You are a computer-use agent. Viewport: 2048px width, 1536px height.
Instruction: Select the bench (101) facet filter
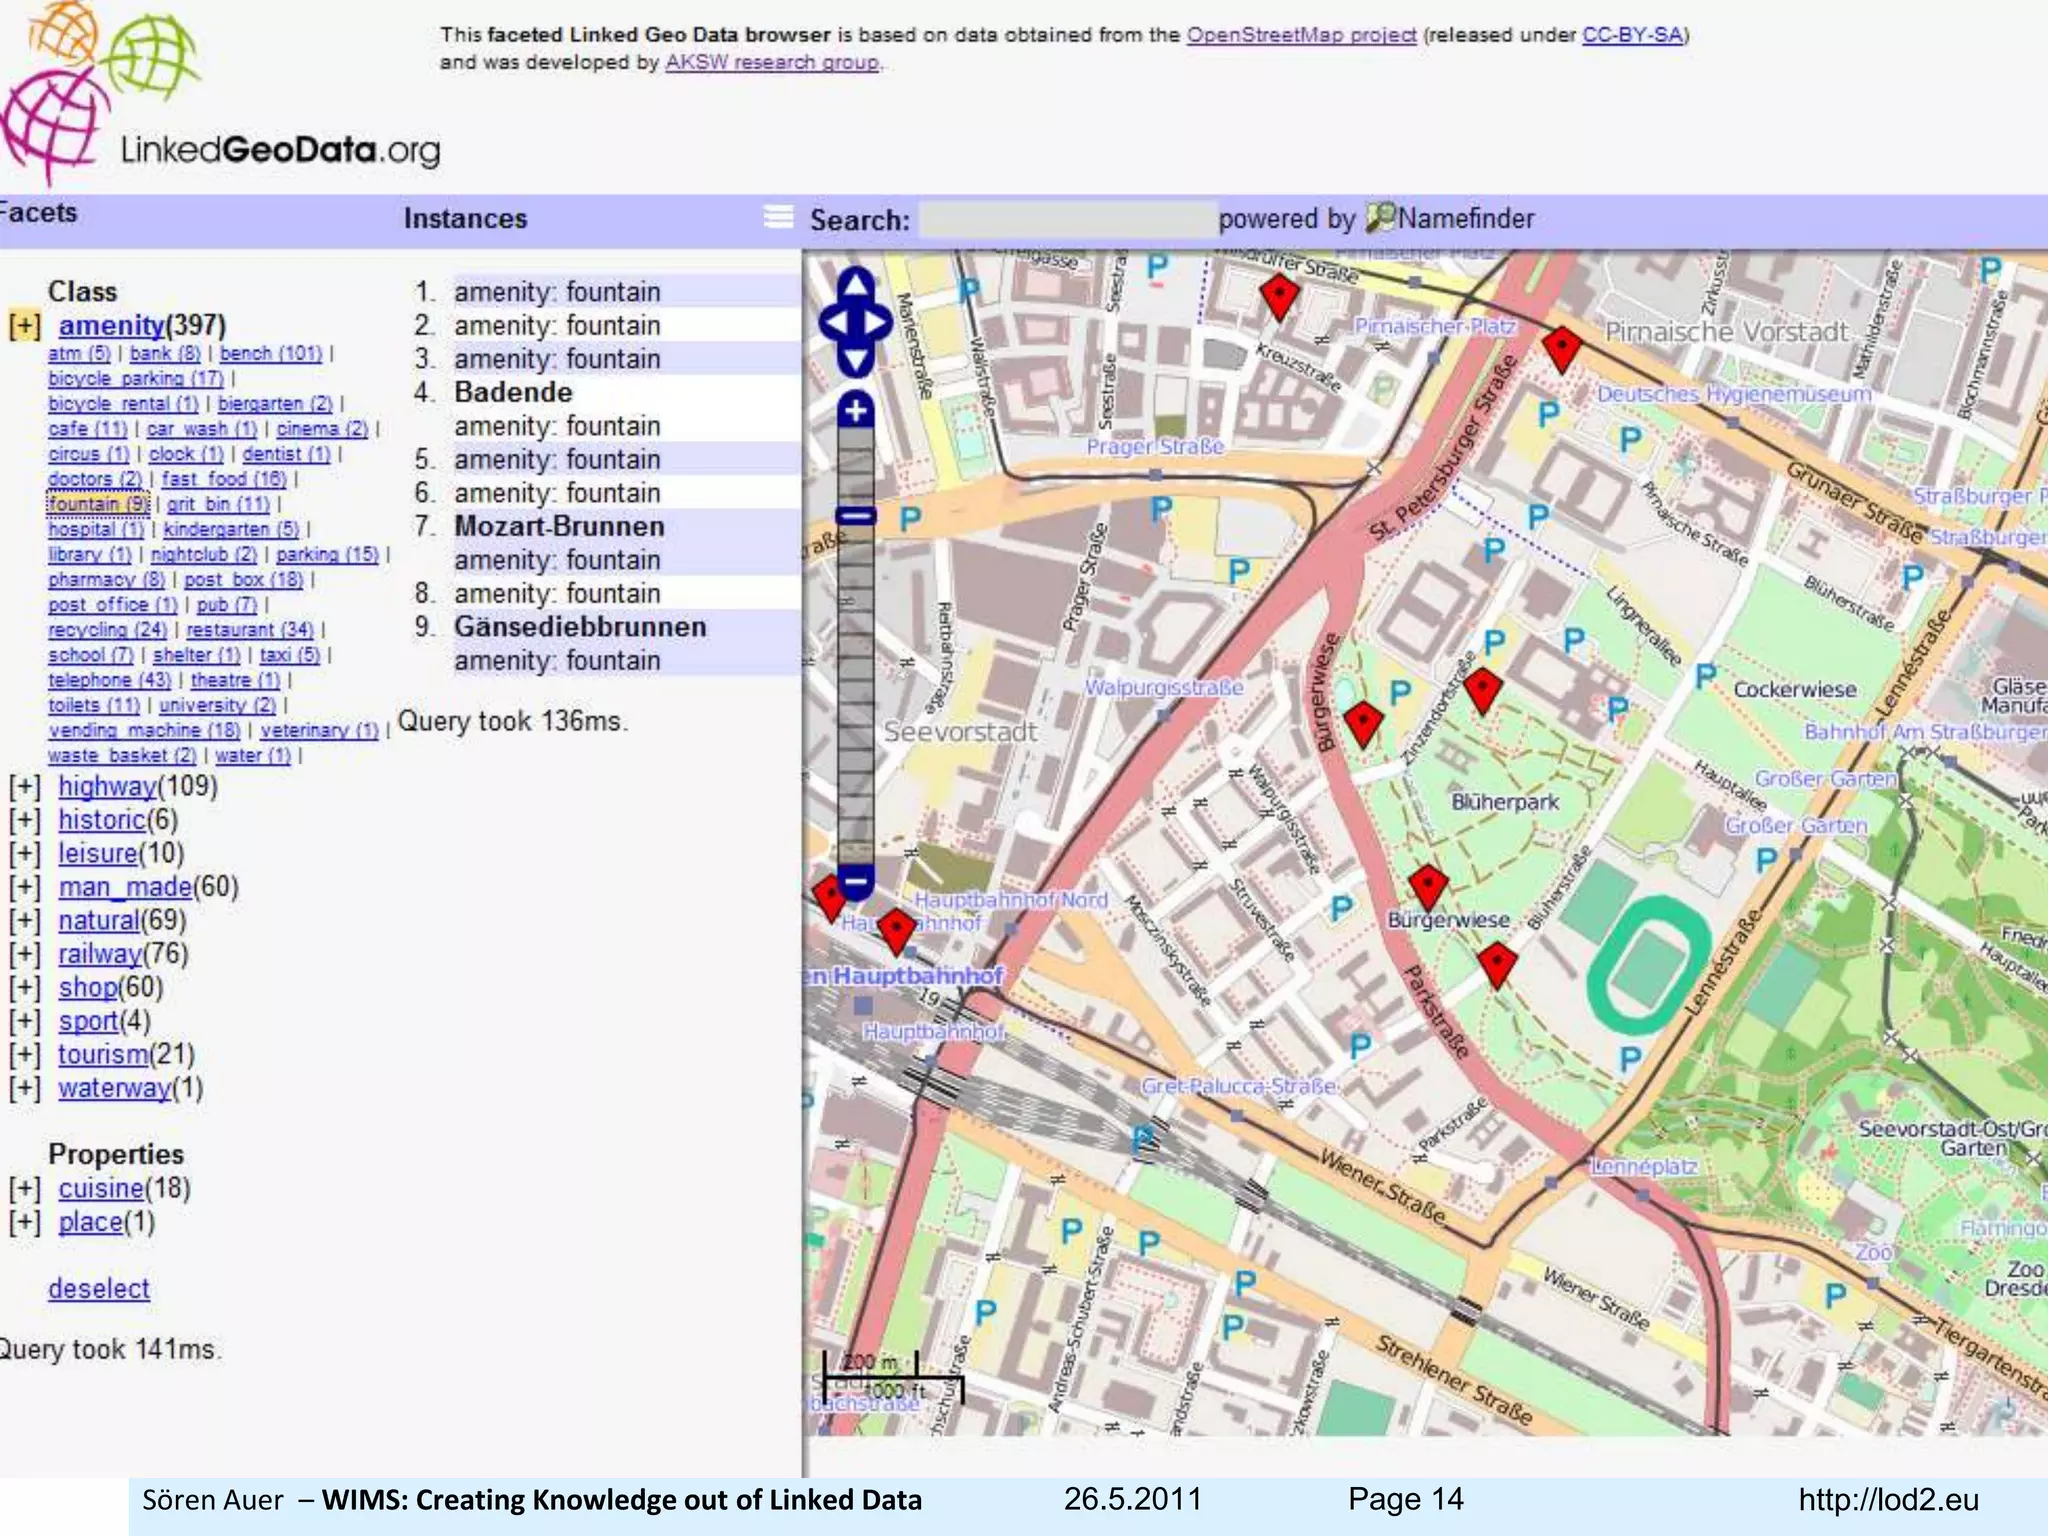[270, 353]
